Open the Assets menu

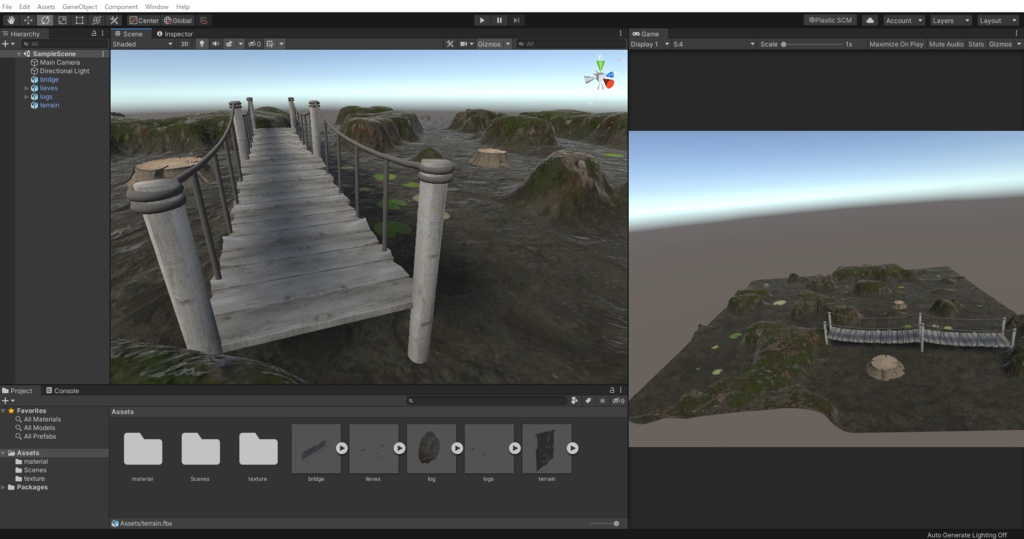click(x=46, y=7)
